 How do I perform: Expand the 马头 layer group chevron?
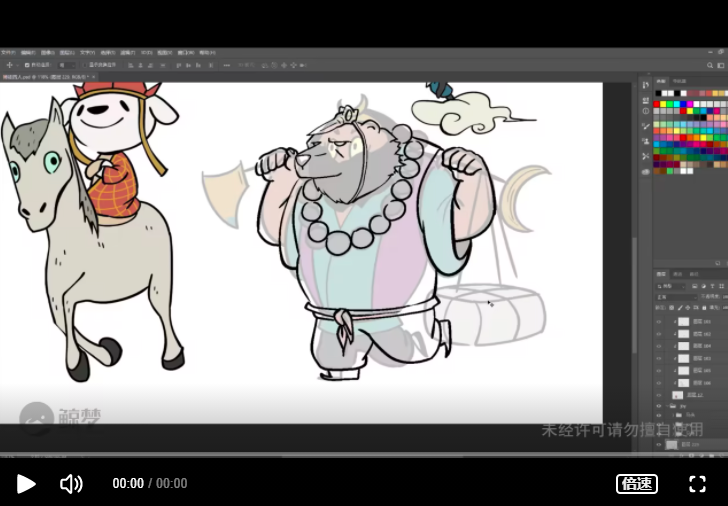pos(673,415)
